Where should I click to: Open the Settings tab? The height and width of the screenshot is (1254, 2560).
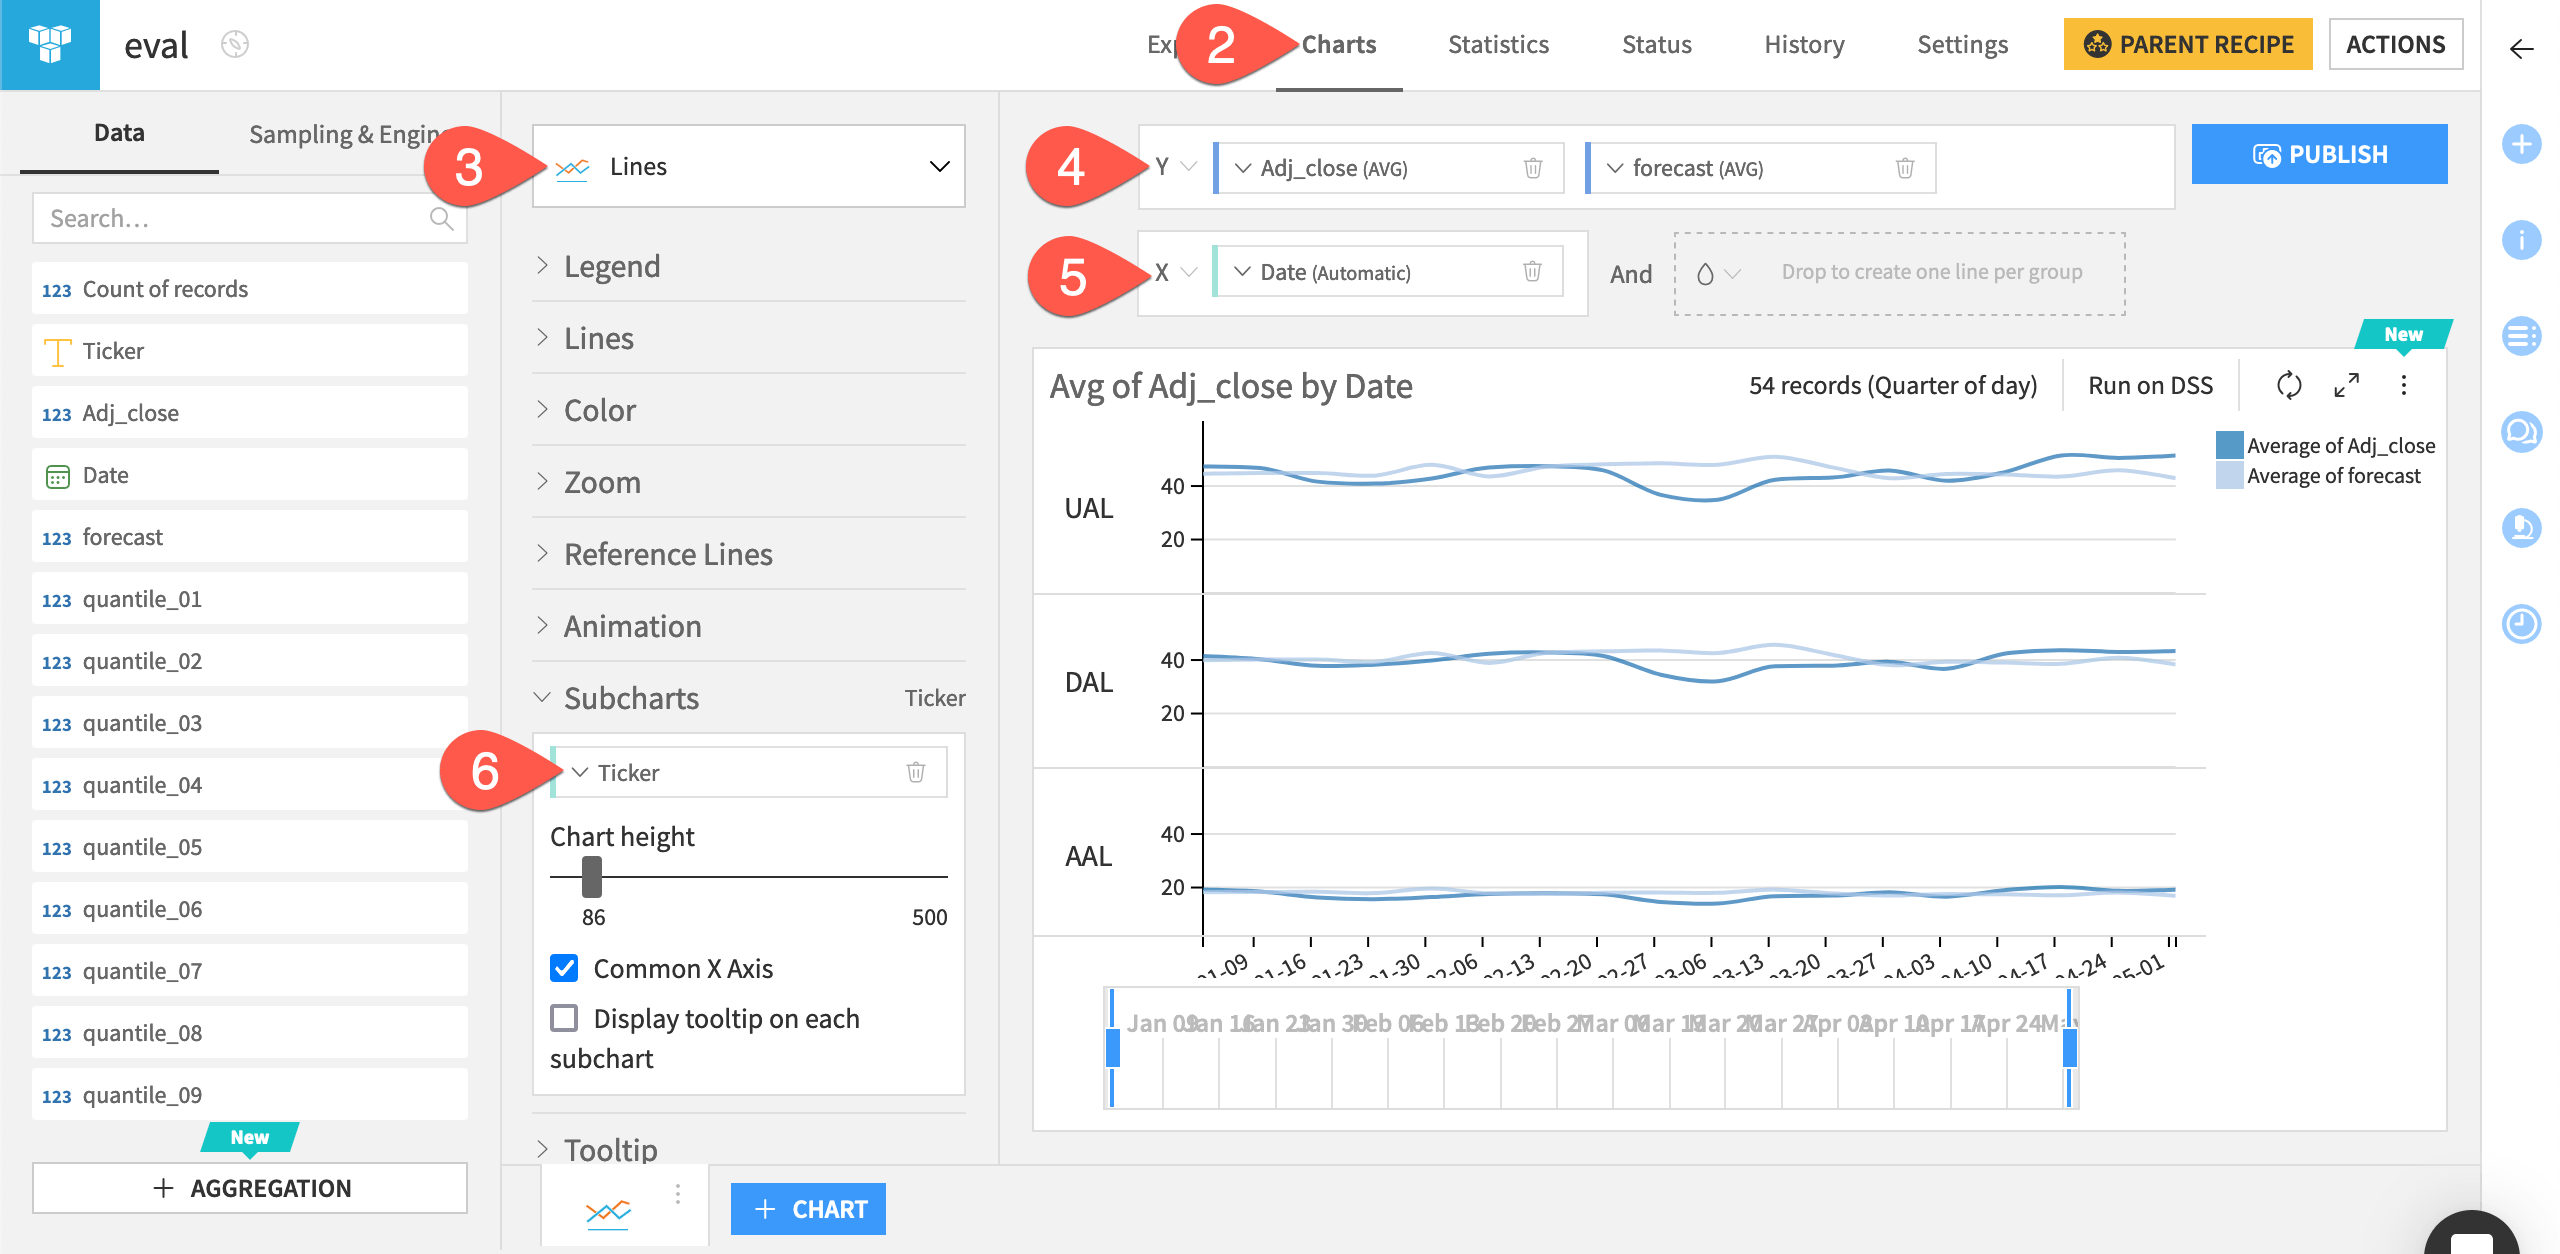tap(1962, 44)
